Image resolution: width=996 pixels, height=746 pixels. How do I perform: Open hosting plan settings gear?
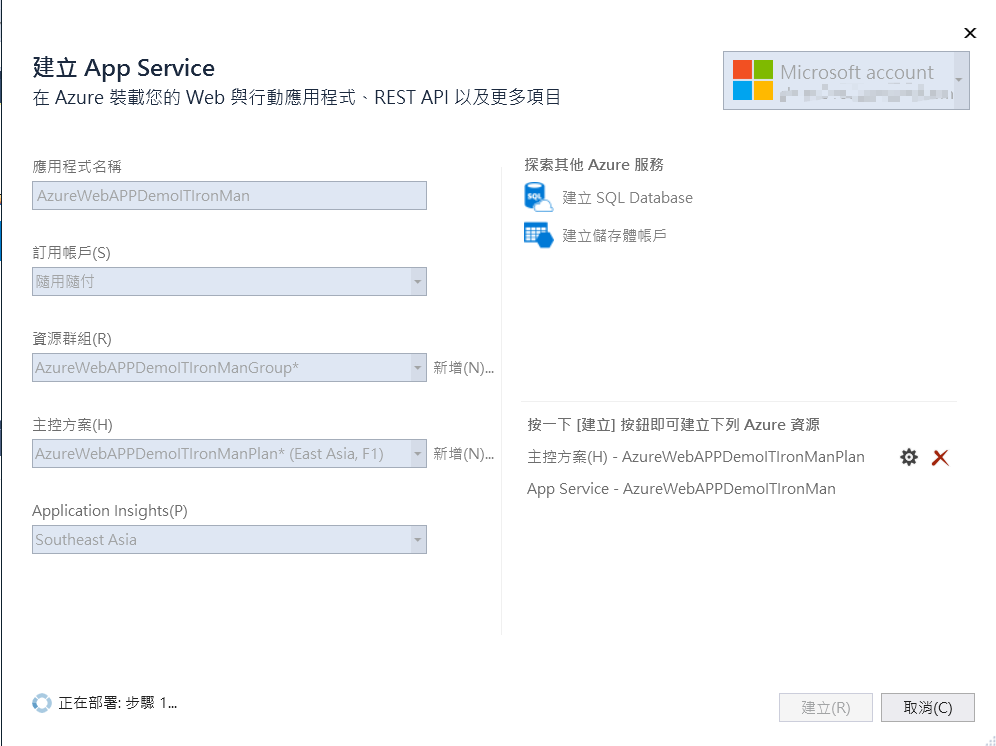coord(909,457)
